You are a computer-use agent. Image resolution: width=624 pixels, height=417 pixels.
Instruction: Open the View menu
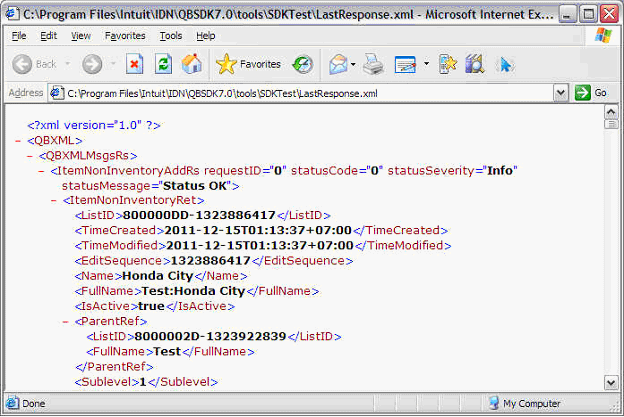[x=81, y=36]
